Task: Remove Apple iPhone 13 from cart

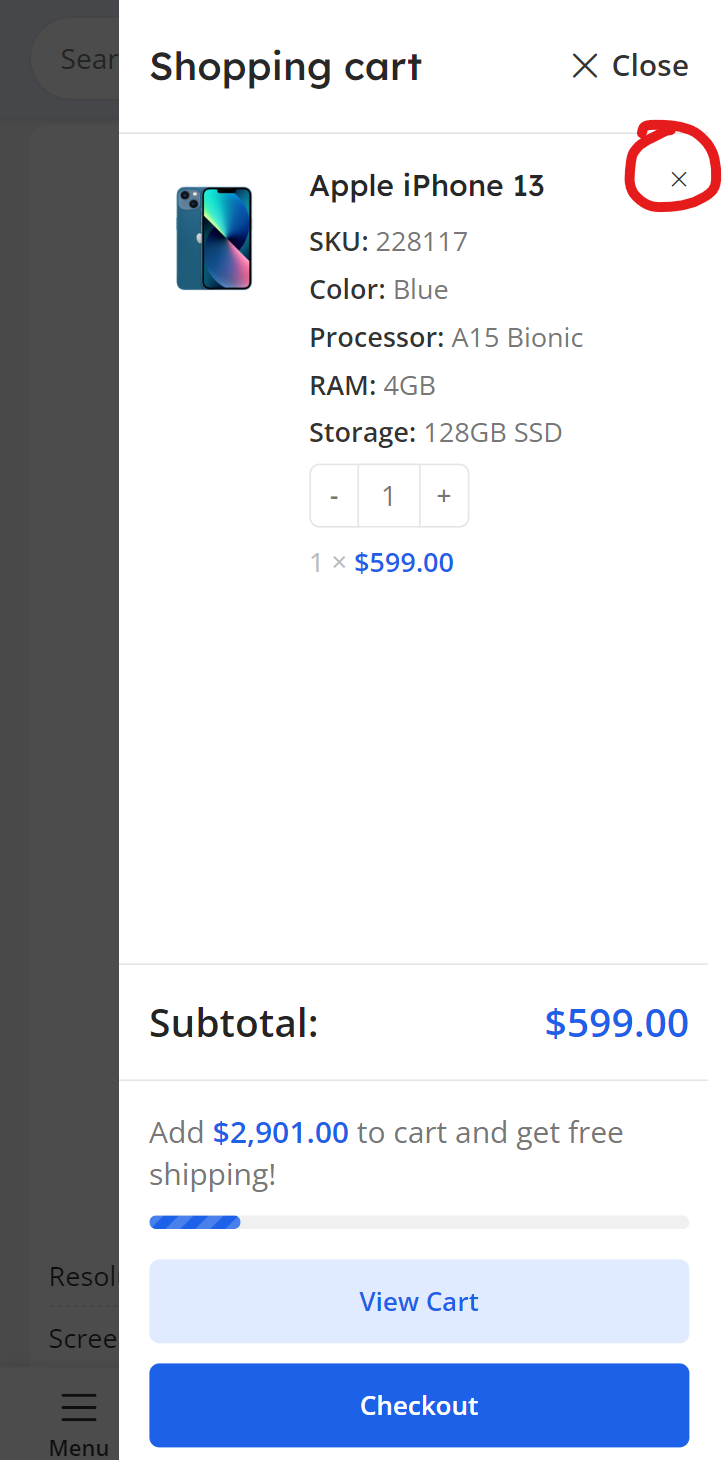Action: 679,179
